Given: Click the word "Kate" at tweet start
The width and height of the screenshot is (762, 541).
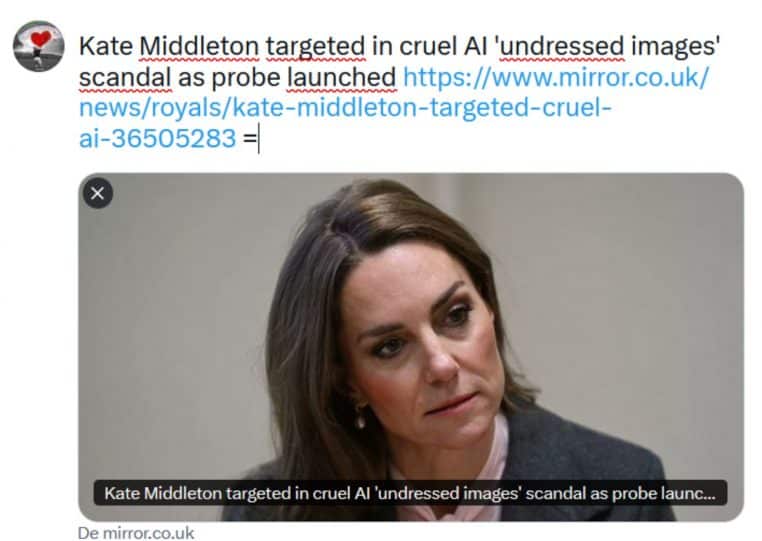Looking at the screenshot, I should coord(106,47).
